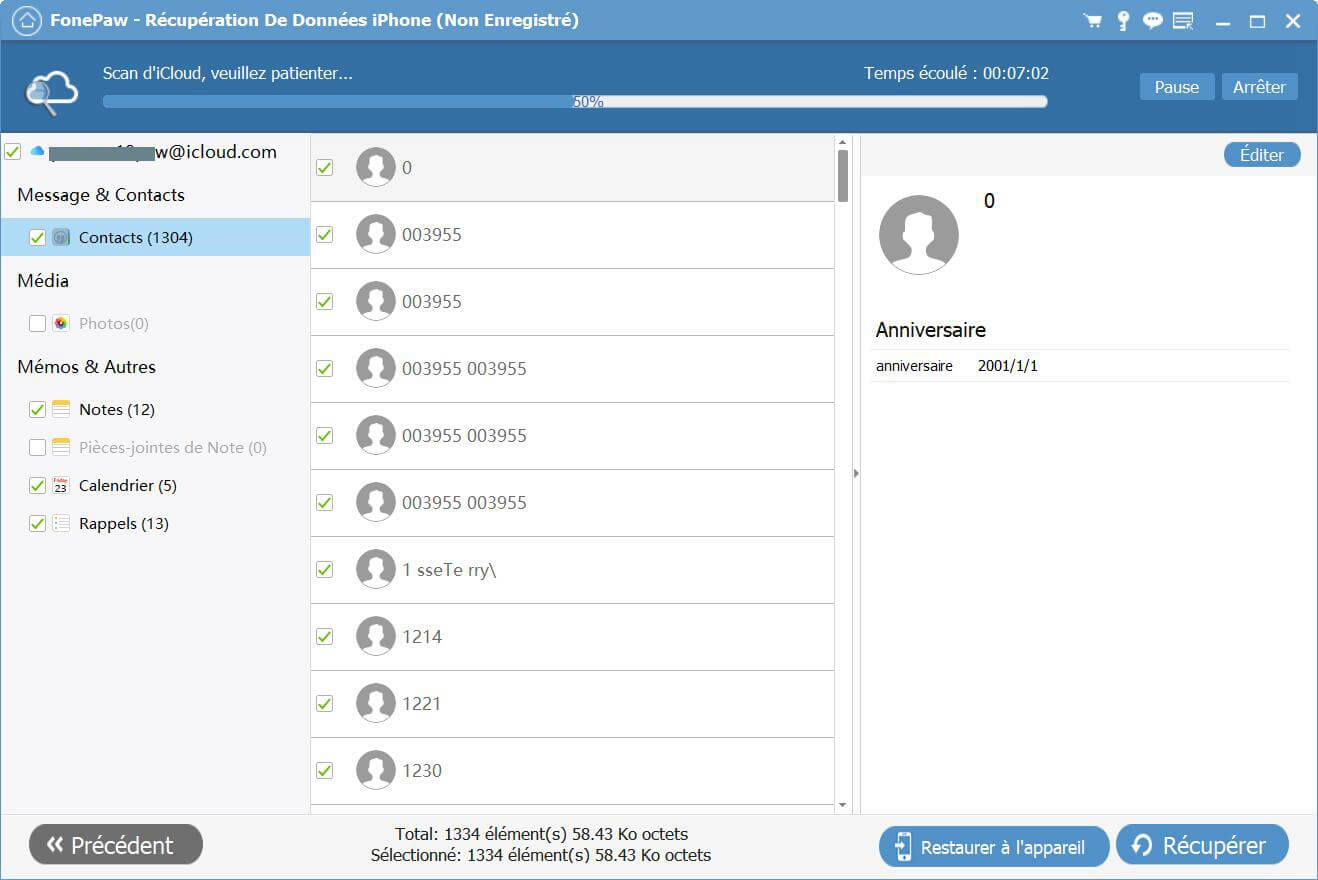The image size is (1318, 880).
Task: Click the large profile picture in details
Action: [918, 235]
